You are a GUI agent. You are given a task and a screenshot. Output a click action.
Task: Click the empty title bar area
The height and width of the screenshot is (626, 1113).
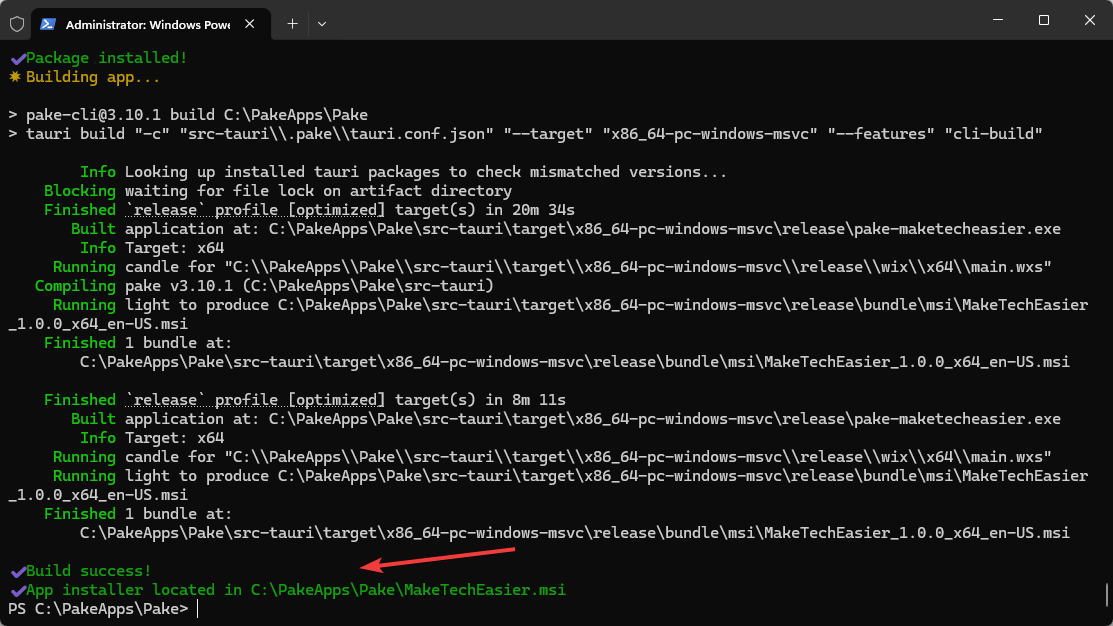pyautogui.click(x=650, y=20)
